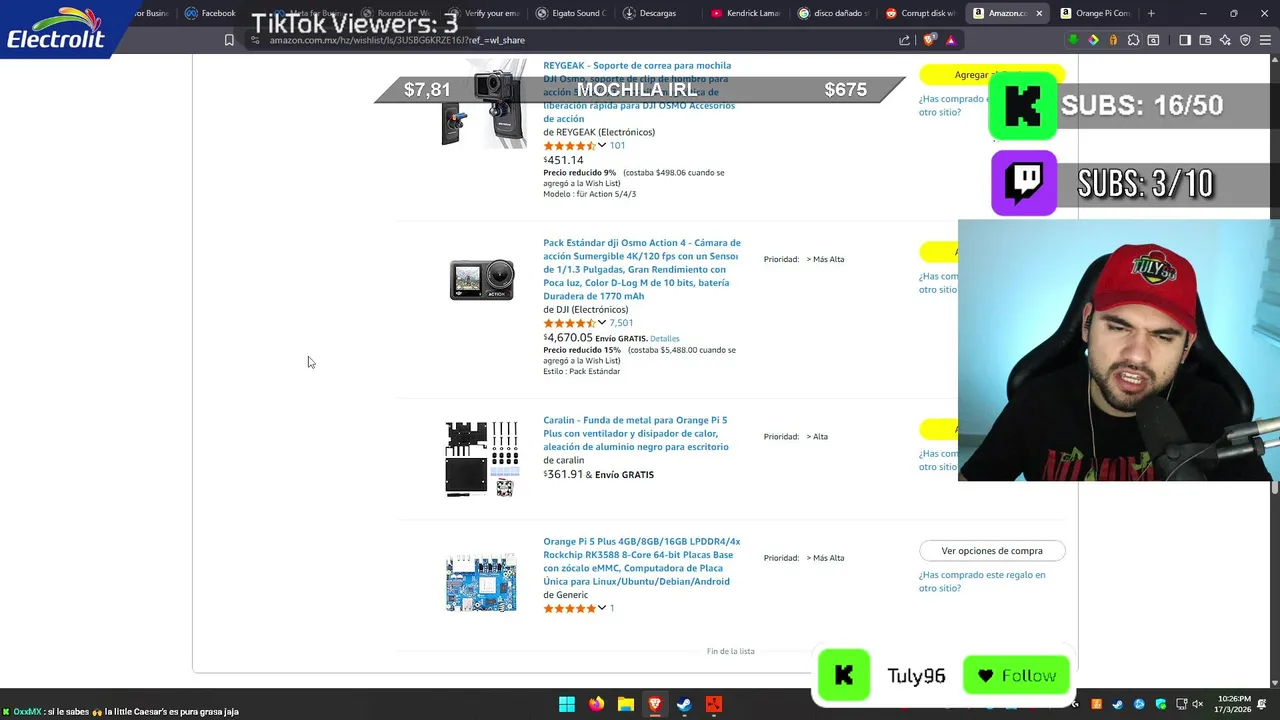This screenshot has height=720, width=1280.
Task: Click ¿Has comprado este regalo link for Orange Pi
Action: click(982, 581)
